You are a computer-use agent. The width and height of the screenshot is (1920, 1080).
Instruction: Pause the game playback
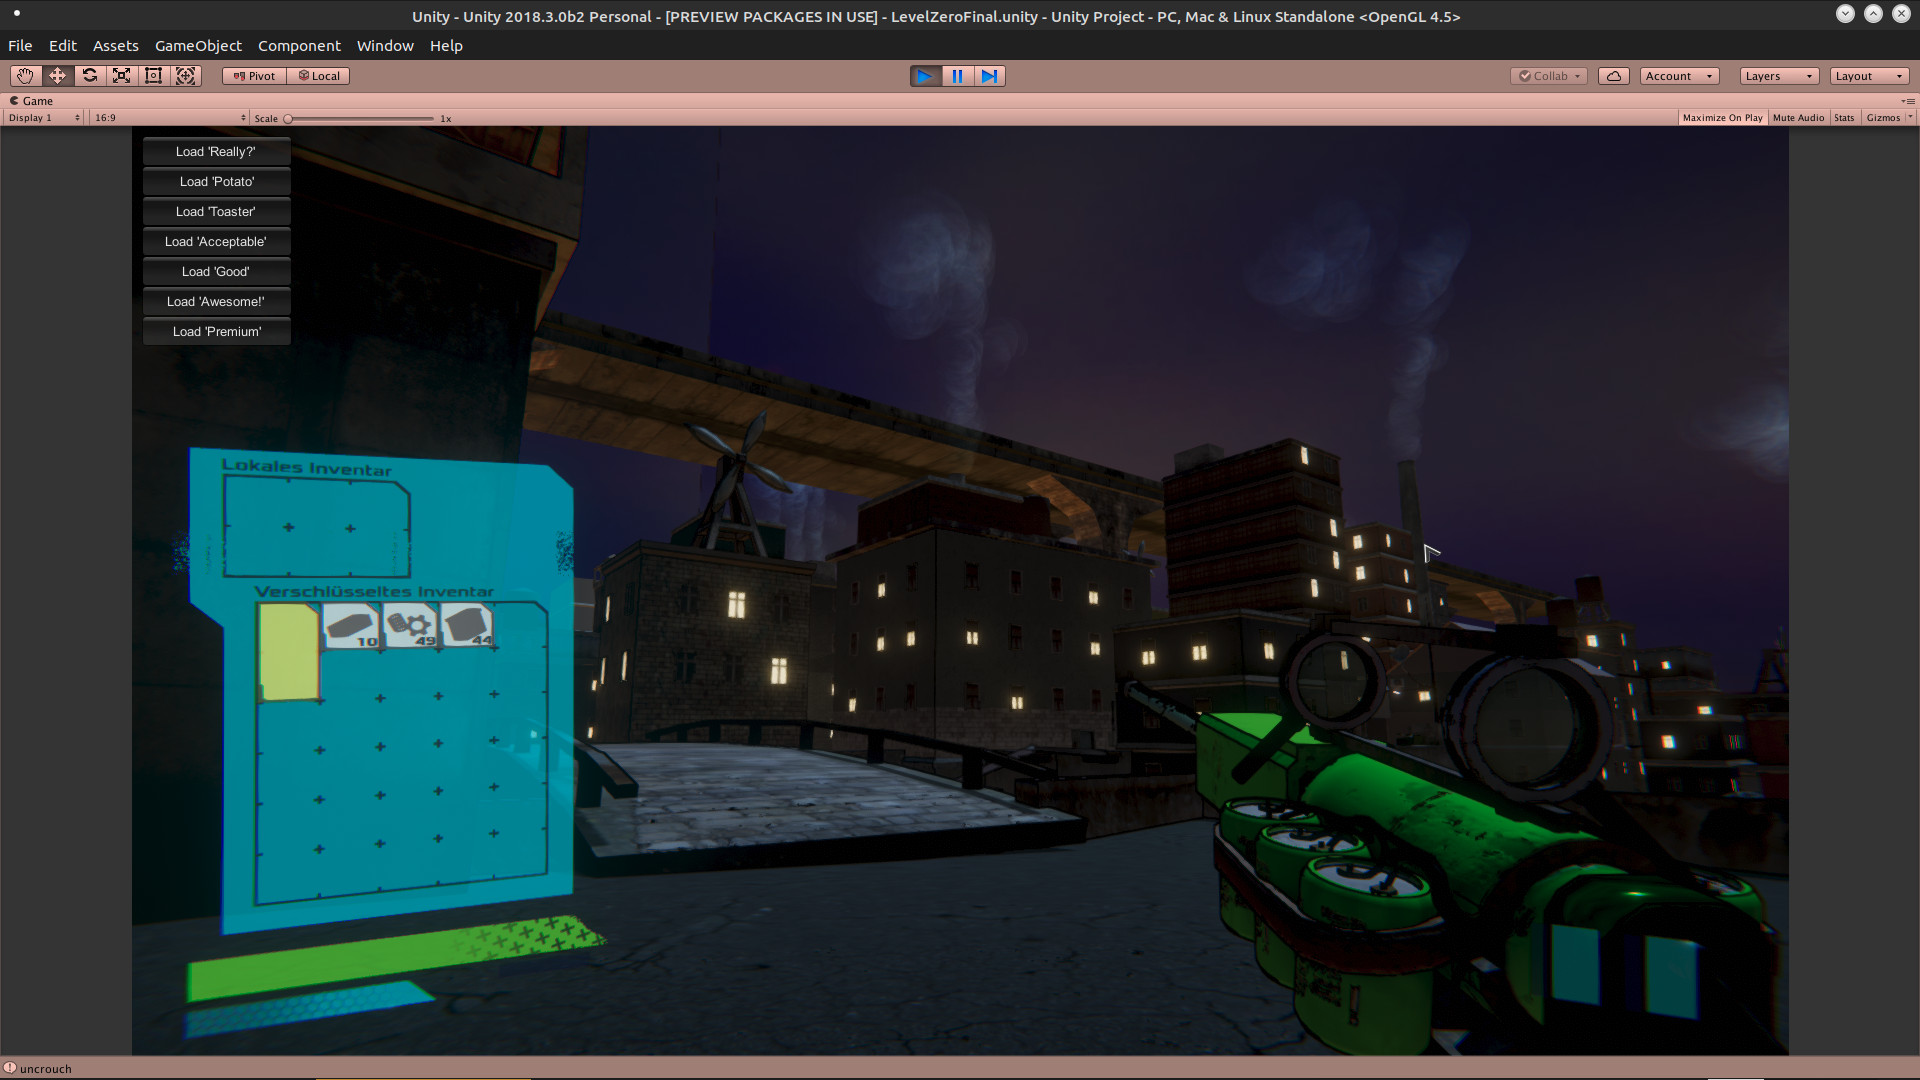[x=957, y=76]
